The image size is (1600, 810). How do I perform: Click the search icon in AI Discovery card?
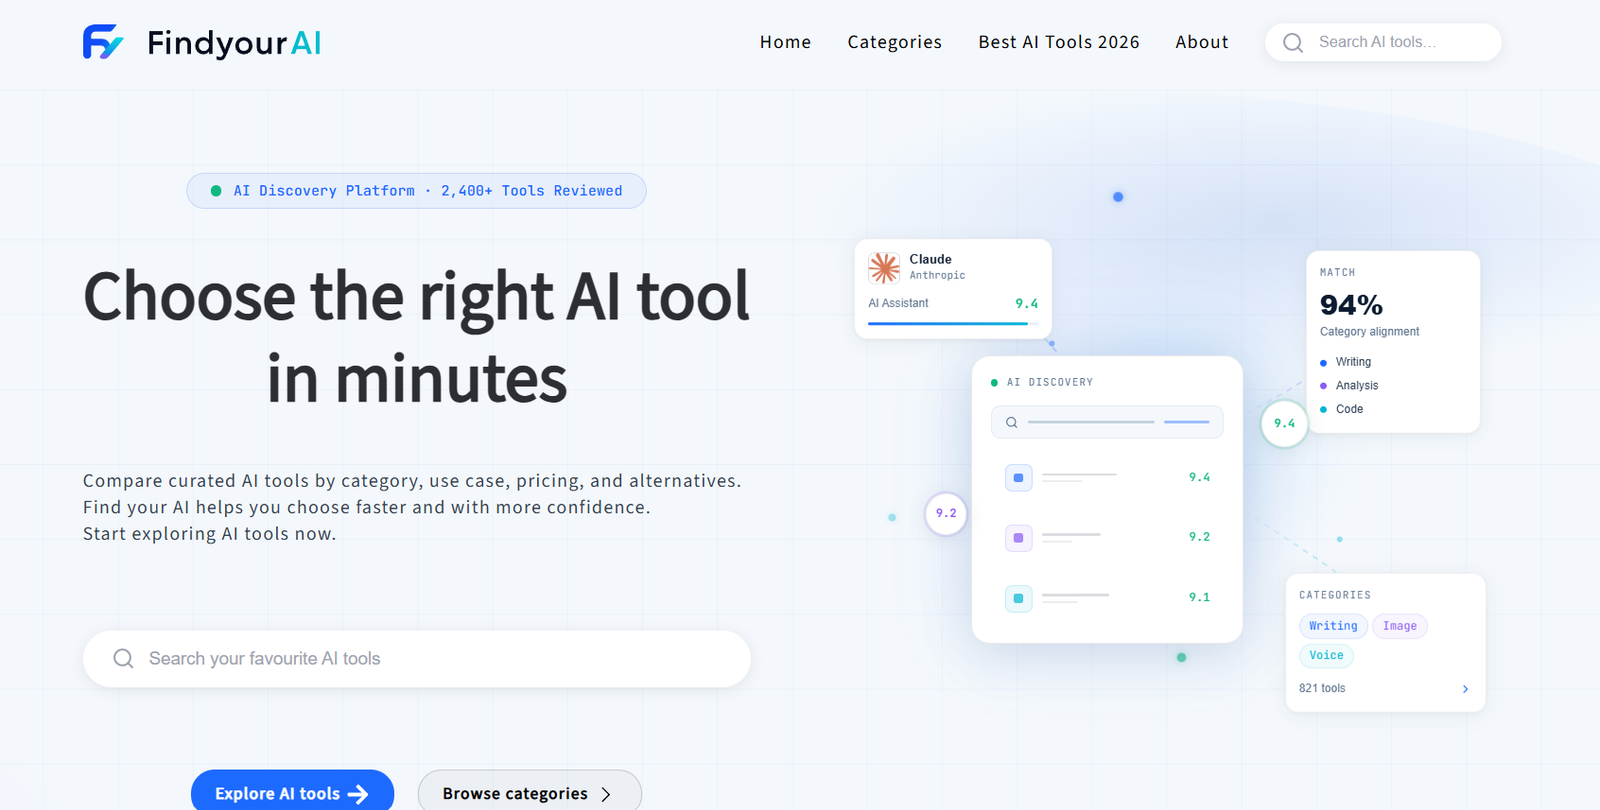click(1011, 422)
